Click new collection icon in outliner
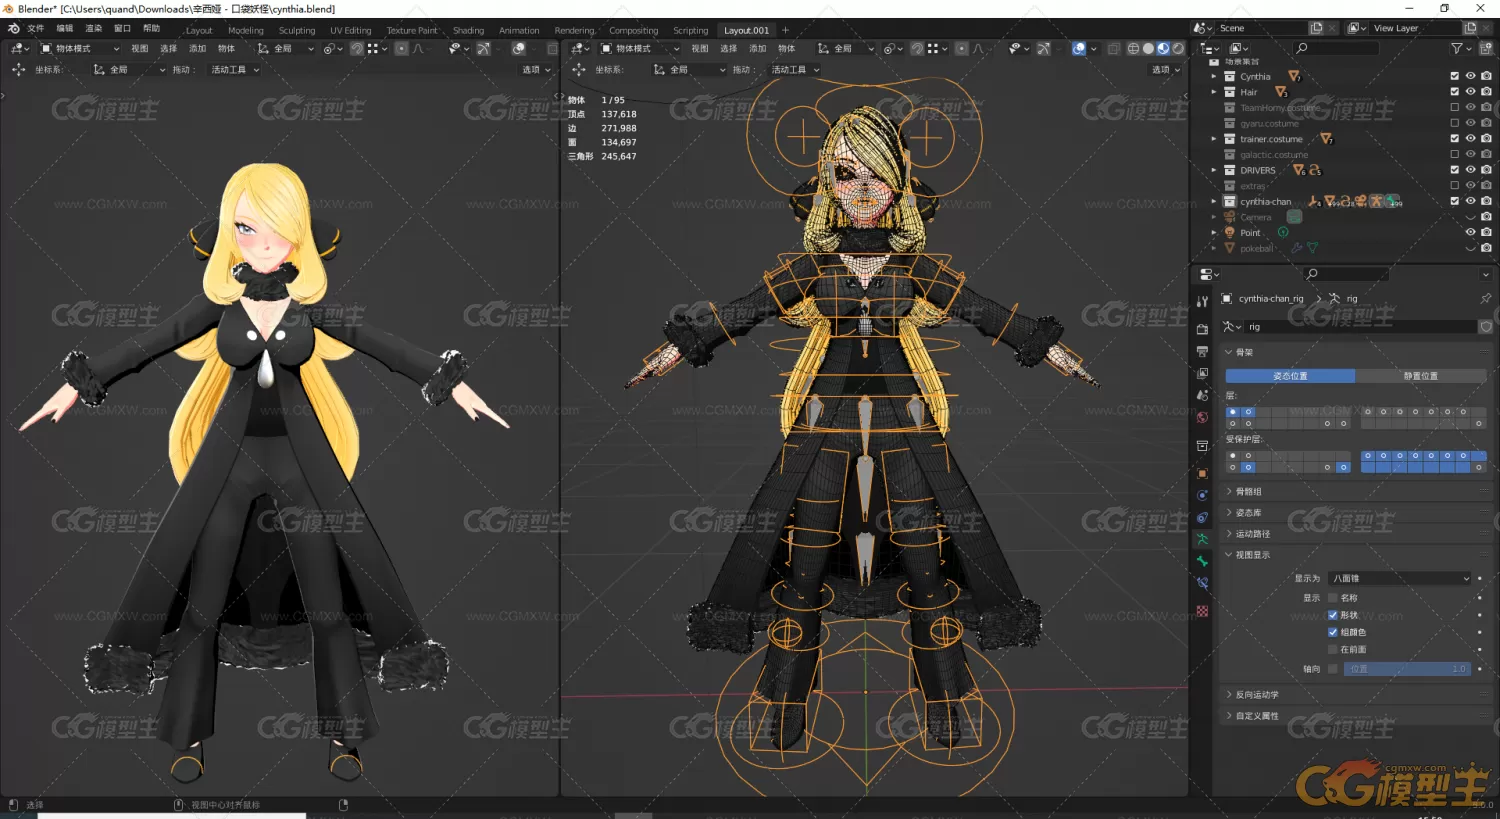This screenshot has width=1500, height=819. click(1486, 48)
